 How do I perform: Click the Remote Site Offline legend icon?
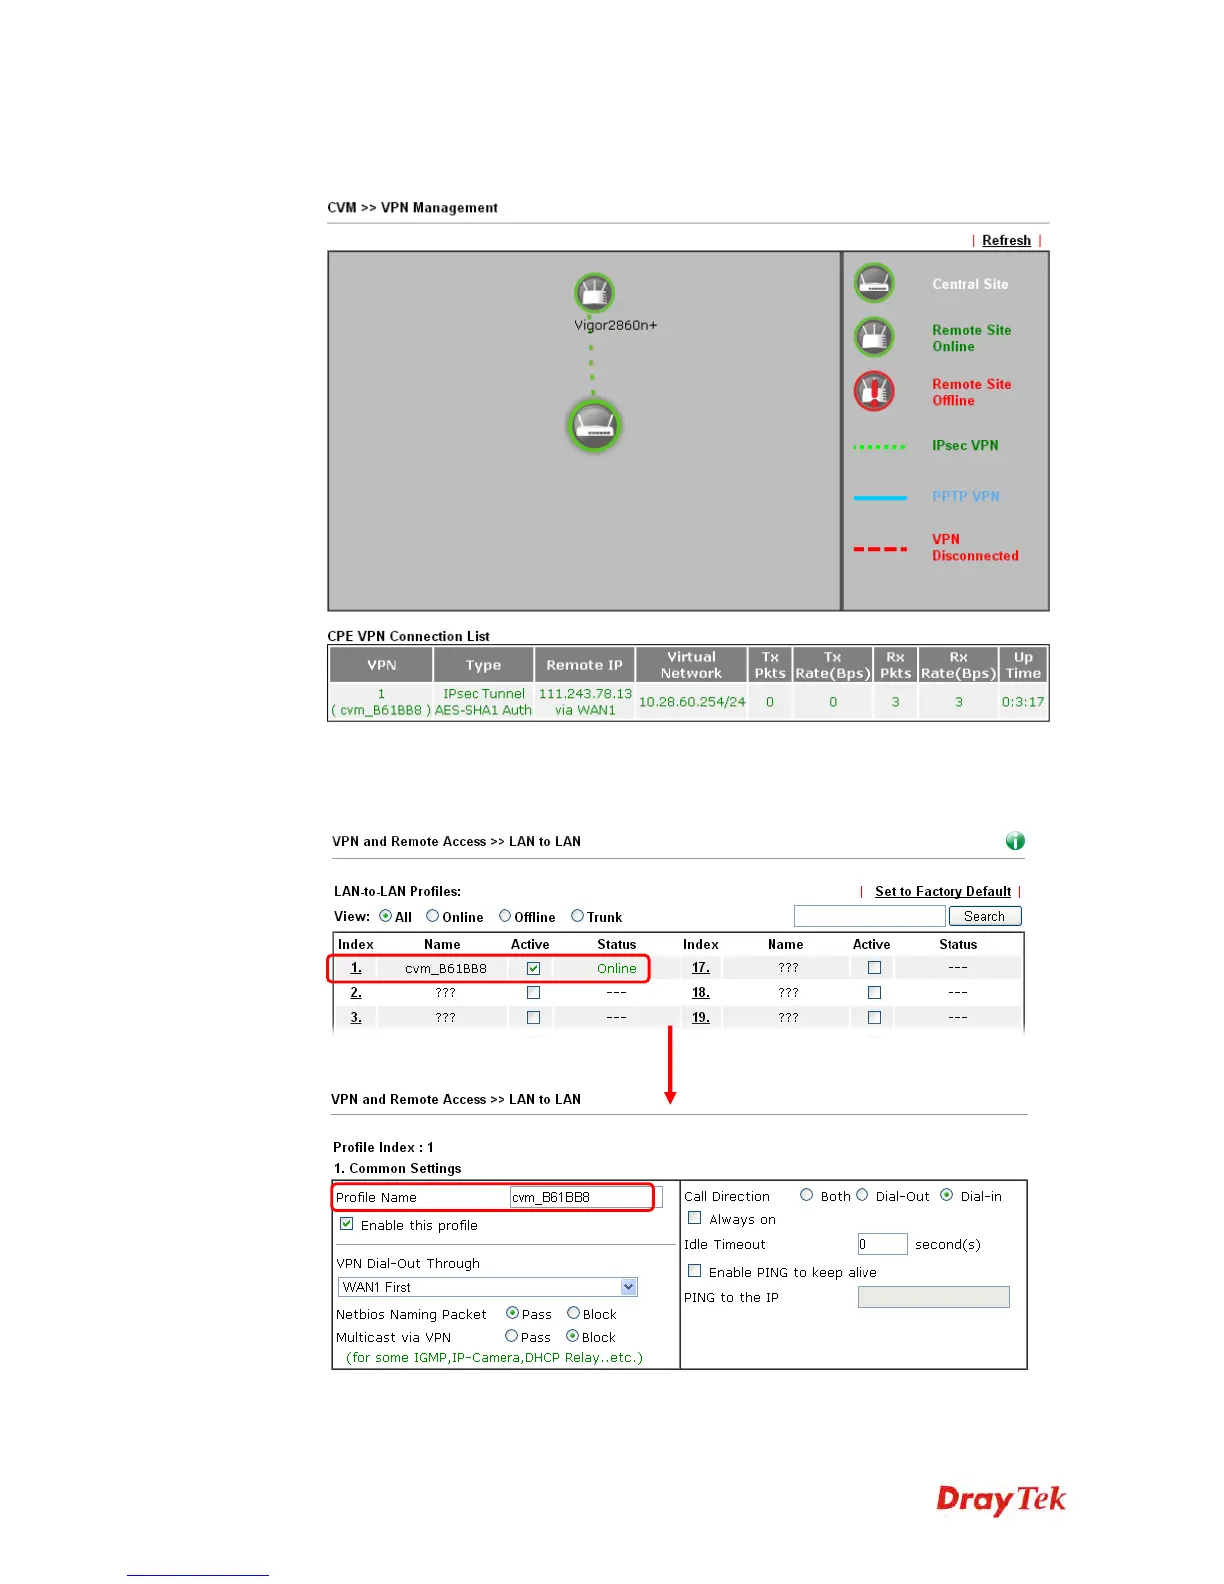874,391
